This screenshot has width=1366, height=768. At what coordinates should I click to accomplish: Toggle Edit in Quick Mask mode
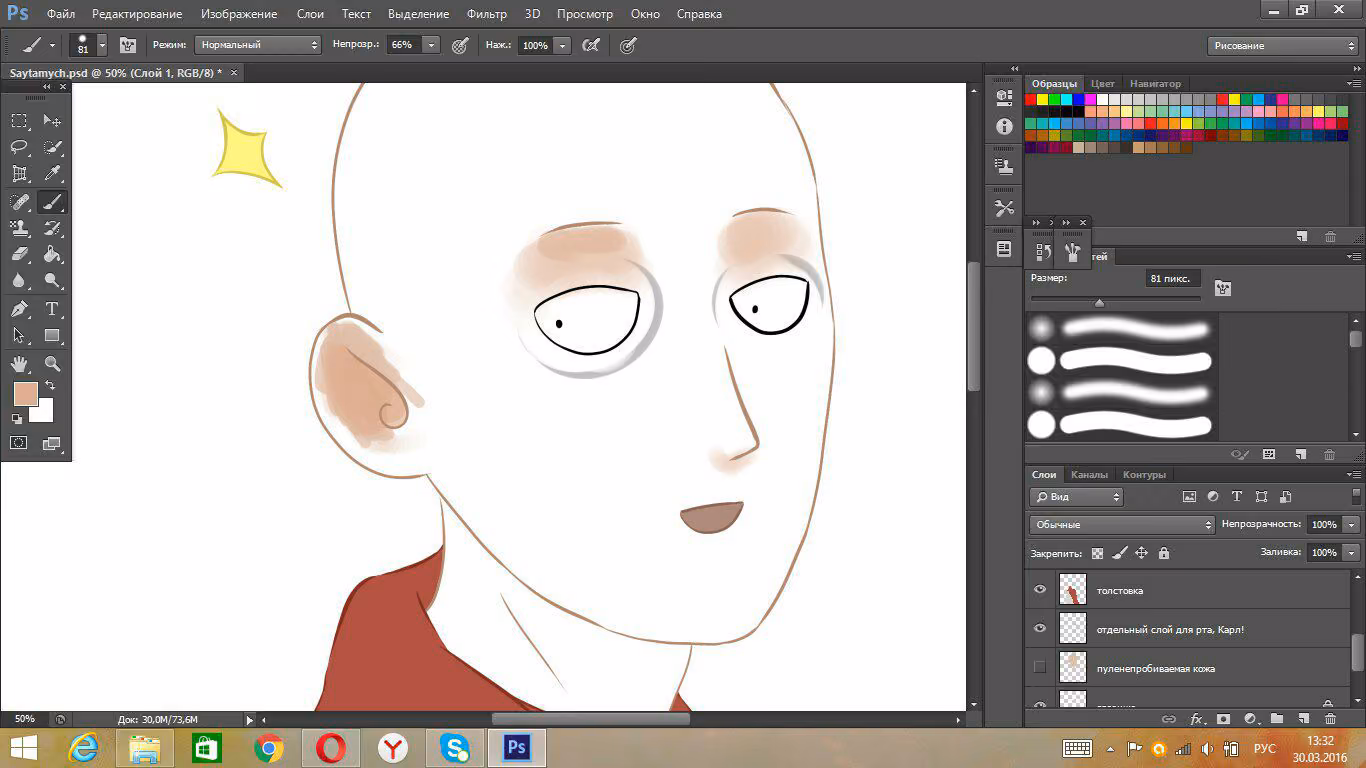pyautogui.click(x=19, y=443)
